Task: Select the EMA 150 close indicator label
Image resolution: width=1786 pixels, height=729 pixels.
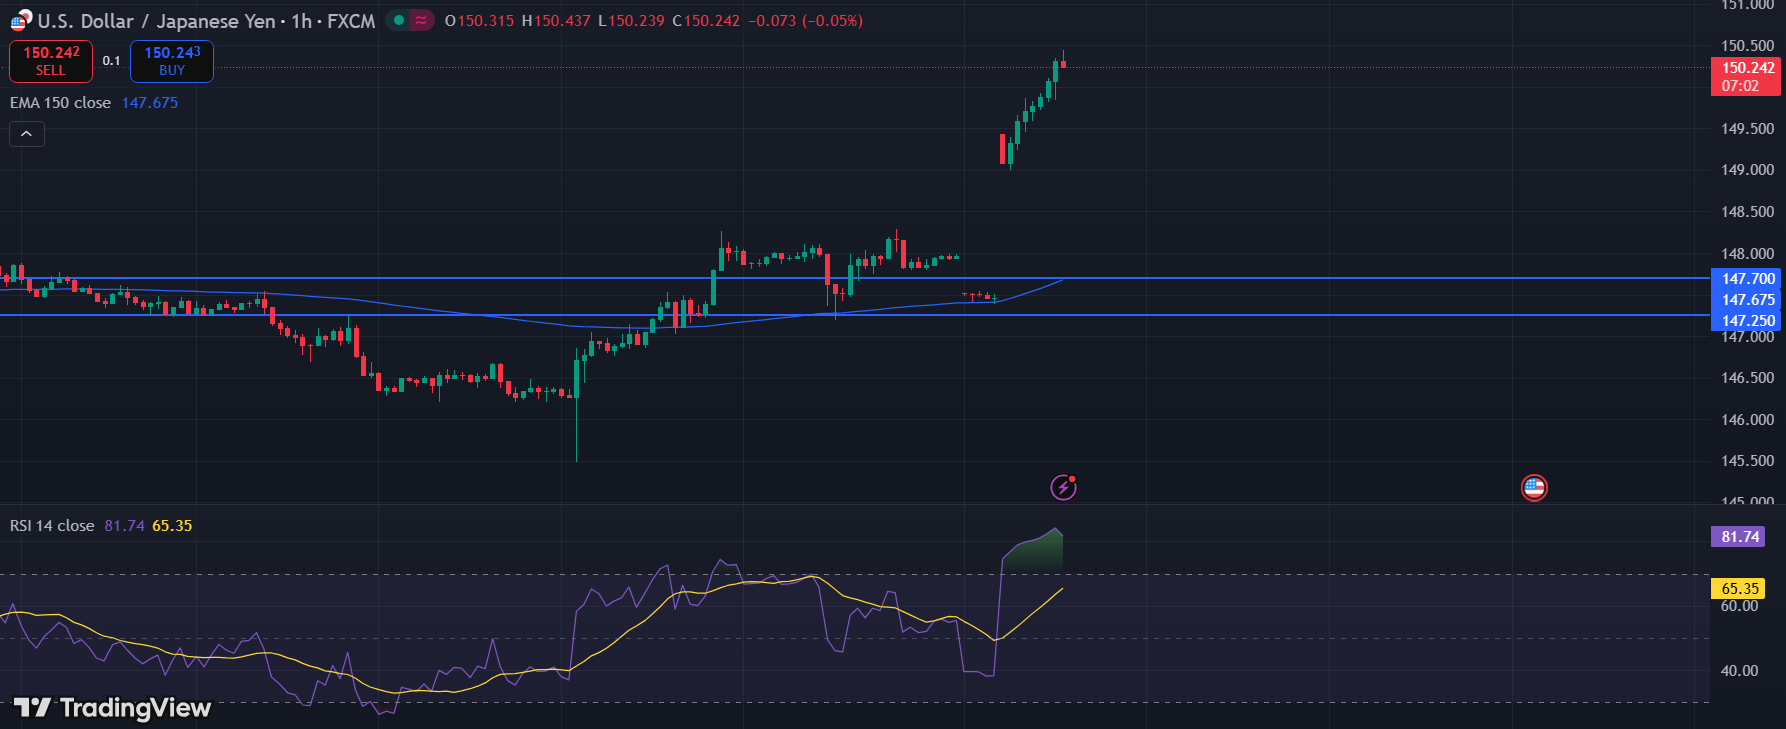Action: pyautogui.click(x=60, y=103)
